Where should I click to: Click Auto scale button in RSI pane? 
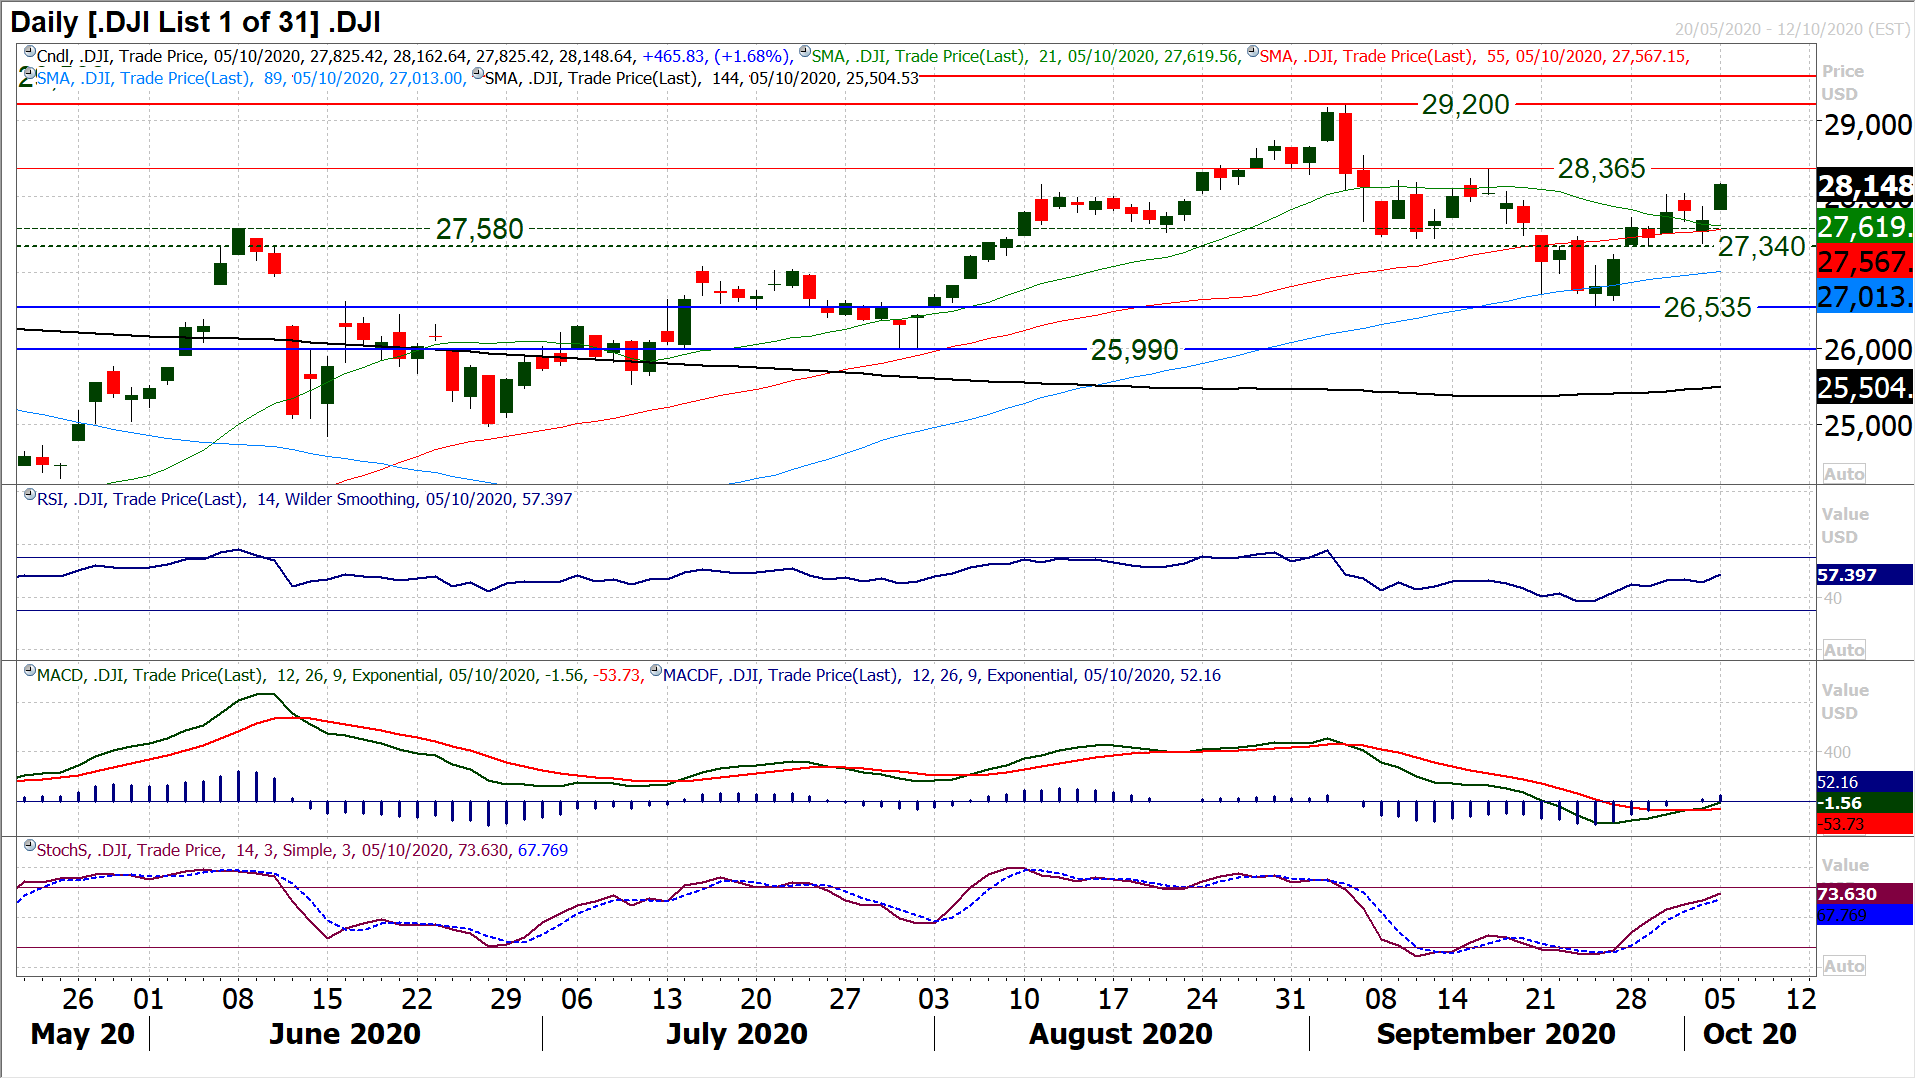[x=1844, y=650]
